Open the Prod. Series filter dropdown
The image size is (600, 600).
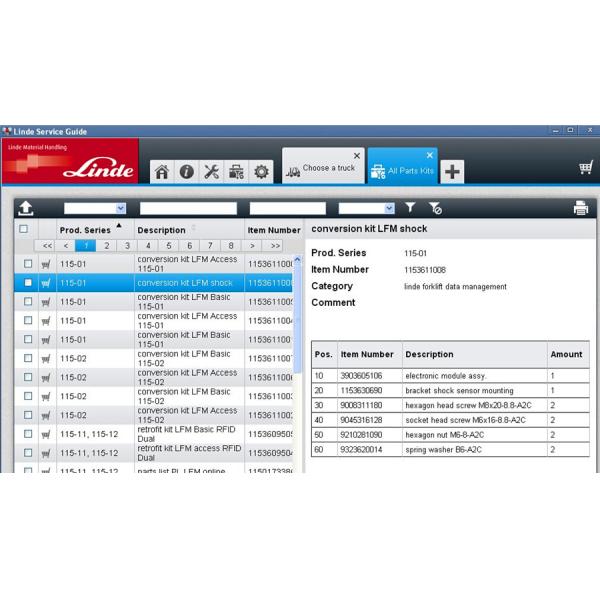tap(121, 208)
